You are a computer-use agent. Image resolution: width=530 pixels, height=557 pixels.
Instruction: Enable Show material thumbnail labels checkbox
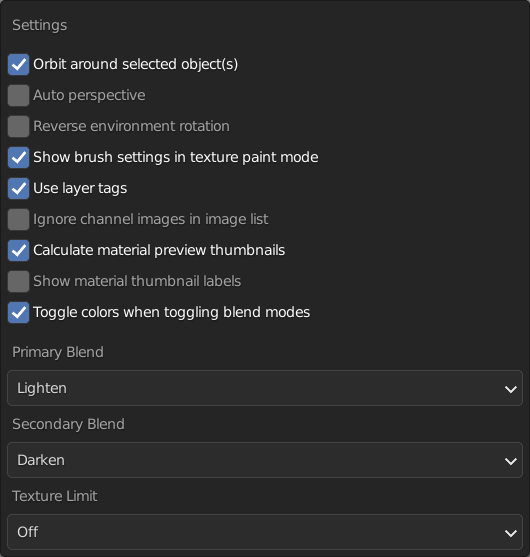[x=18, y=281]
